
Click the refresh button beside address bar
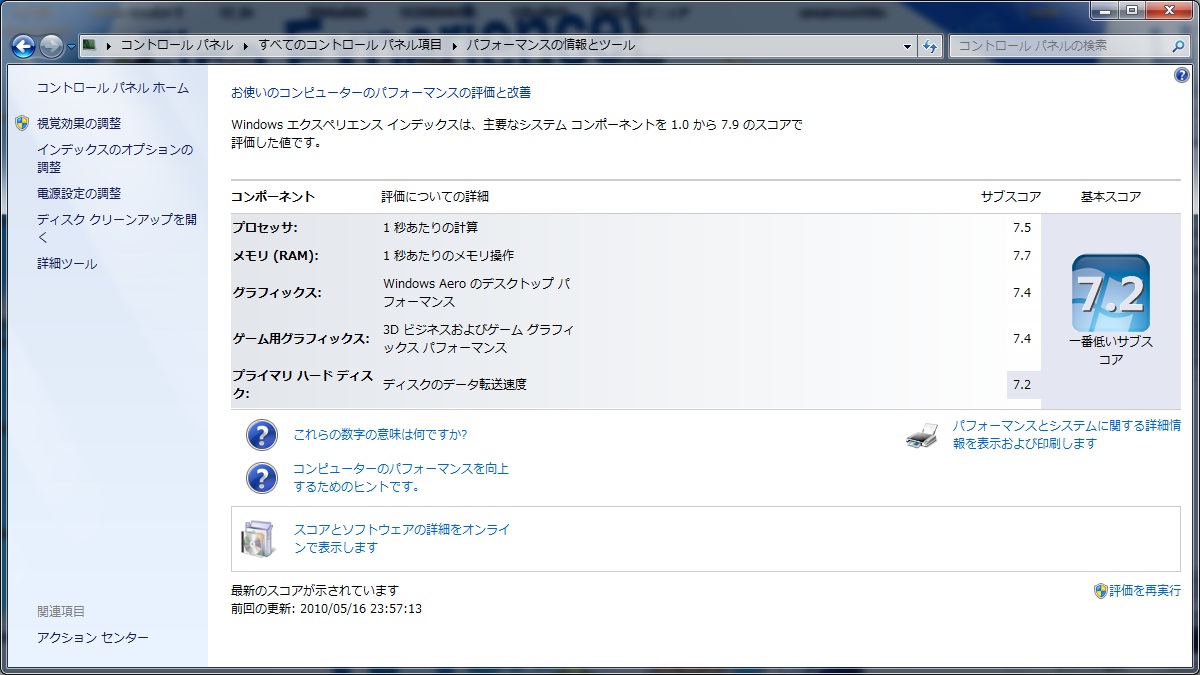pos(930,46)
